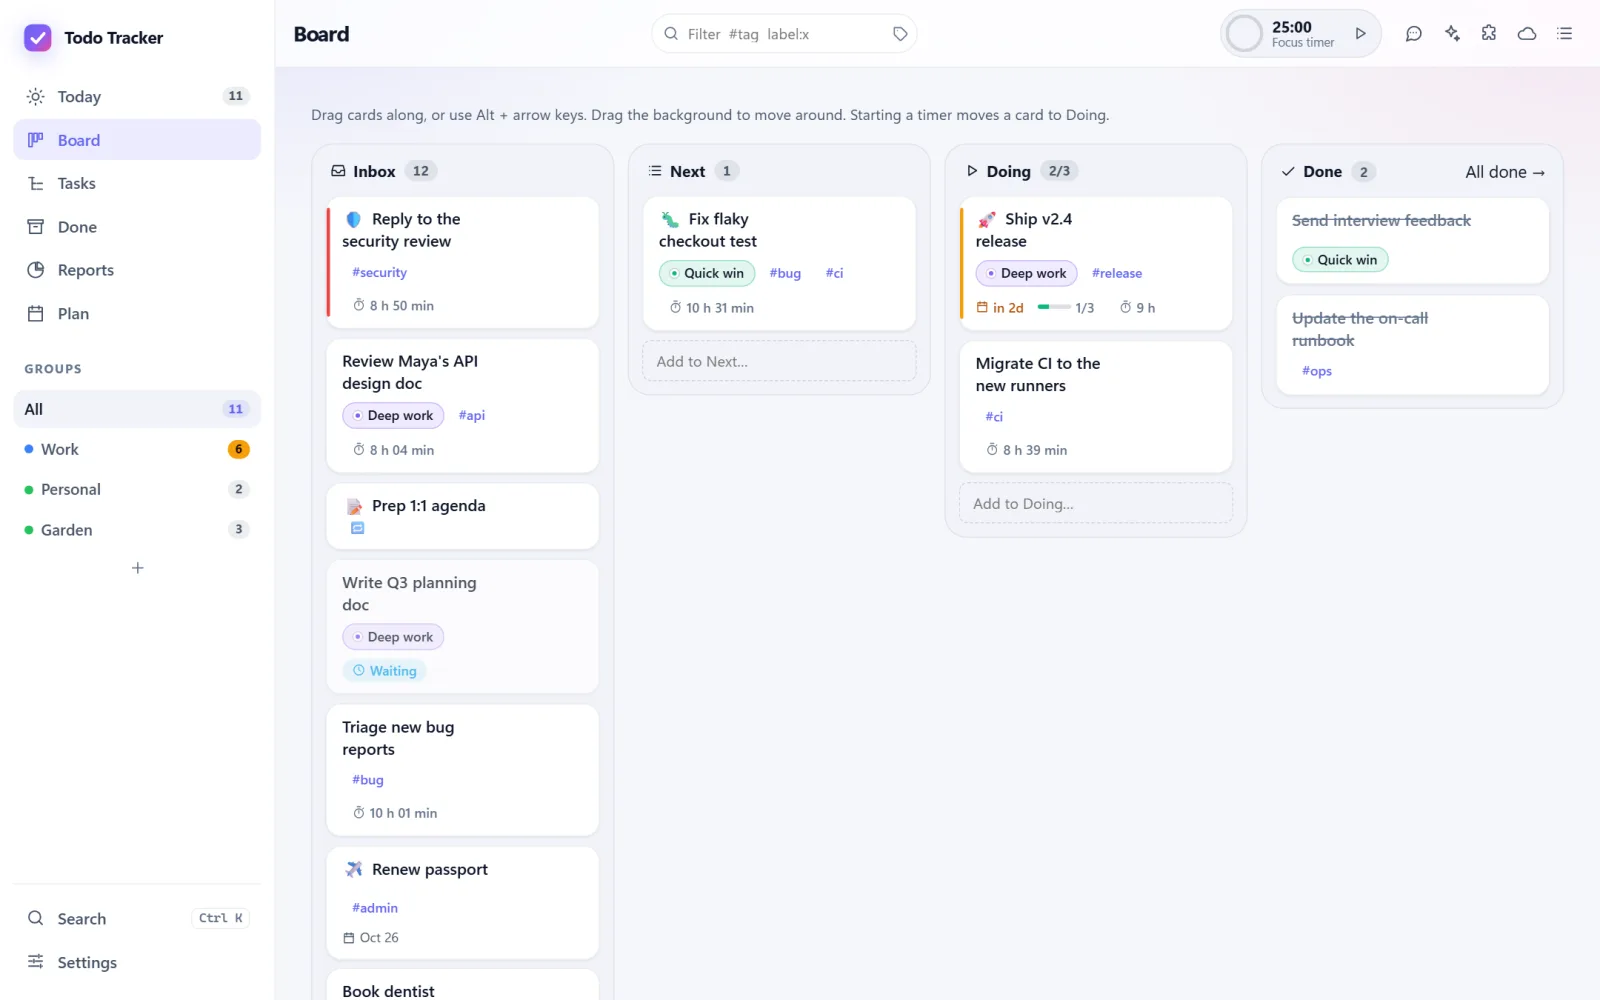The image size is (1600, 1000).
Task: Follow the All done link
Action: coord(1505,172)
